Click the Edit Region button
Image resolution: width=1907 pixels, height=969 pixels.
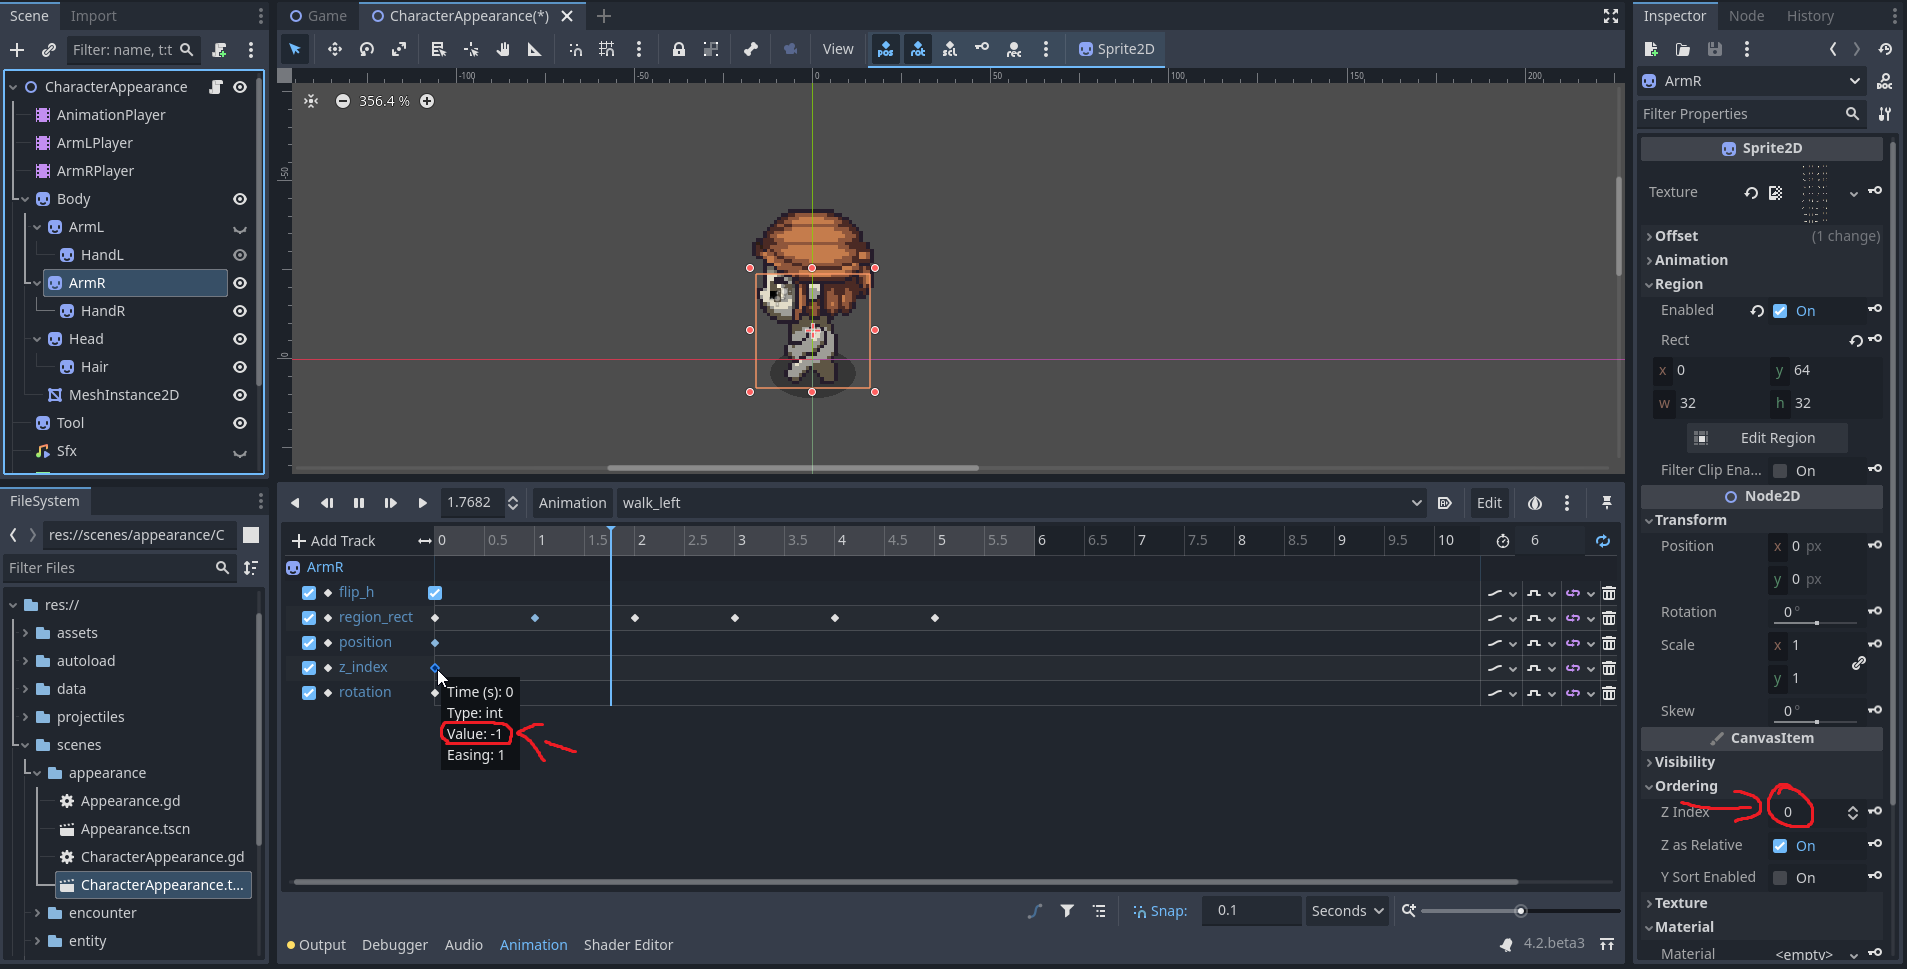coord(1767,437)
